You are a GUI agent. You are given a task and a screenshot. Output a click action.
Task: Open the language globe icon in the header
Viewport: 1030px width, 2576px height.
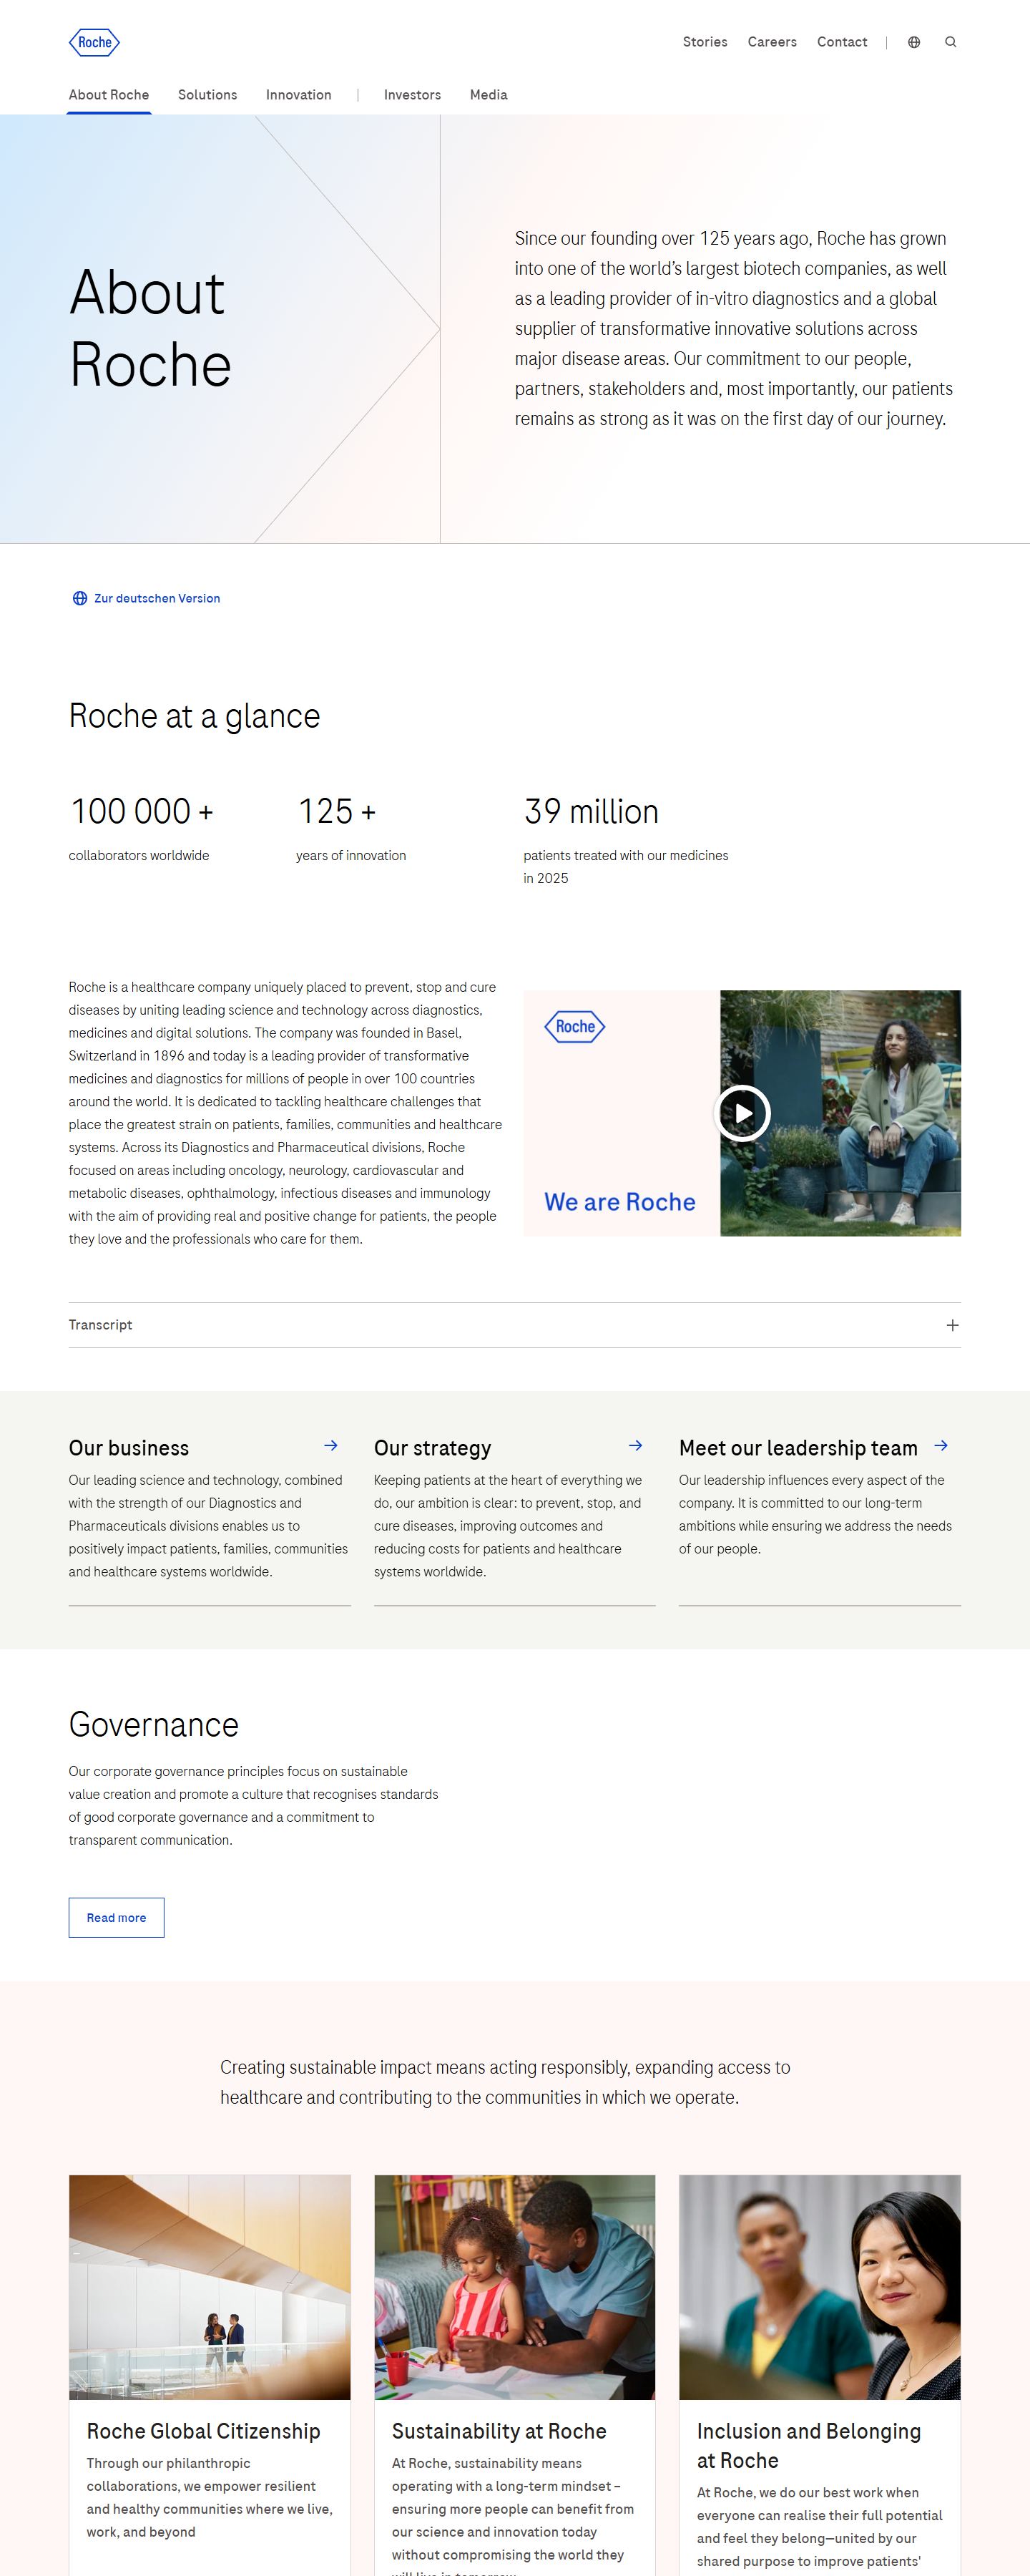coord(914,42)
